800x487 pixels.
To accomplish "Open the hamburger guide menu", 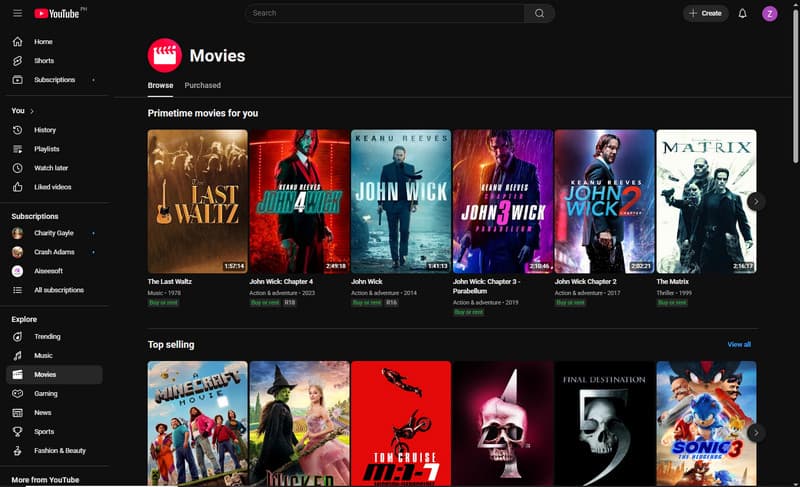I will (17, 13).
